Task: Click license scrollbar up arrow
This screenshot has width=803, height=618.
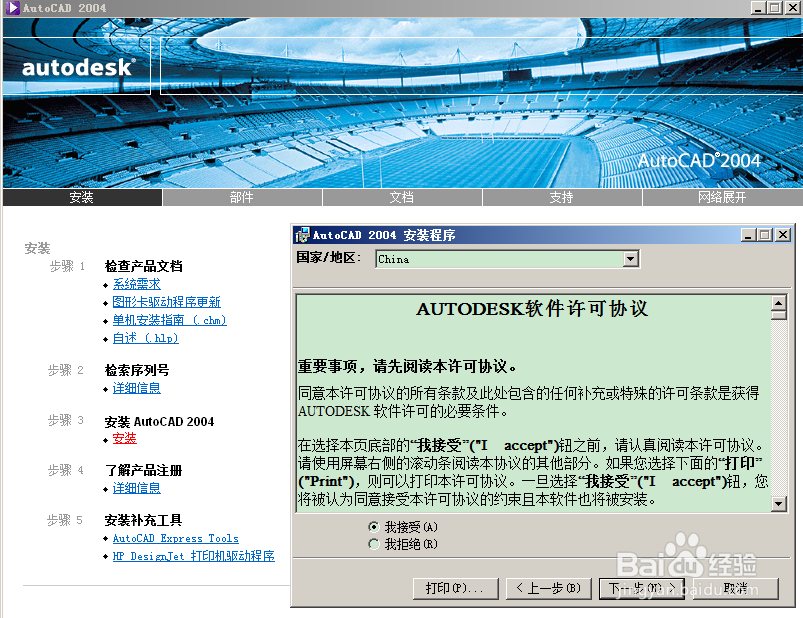Action: (778, 303)
